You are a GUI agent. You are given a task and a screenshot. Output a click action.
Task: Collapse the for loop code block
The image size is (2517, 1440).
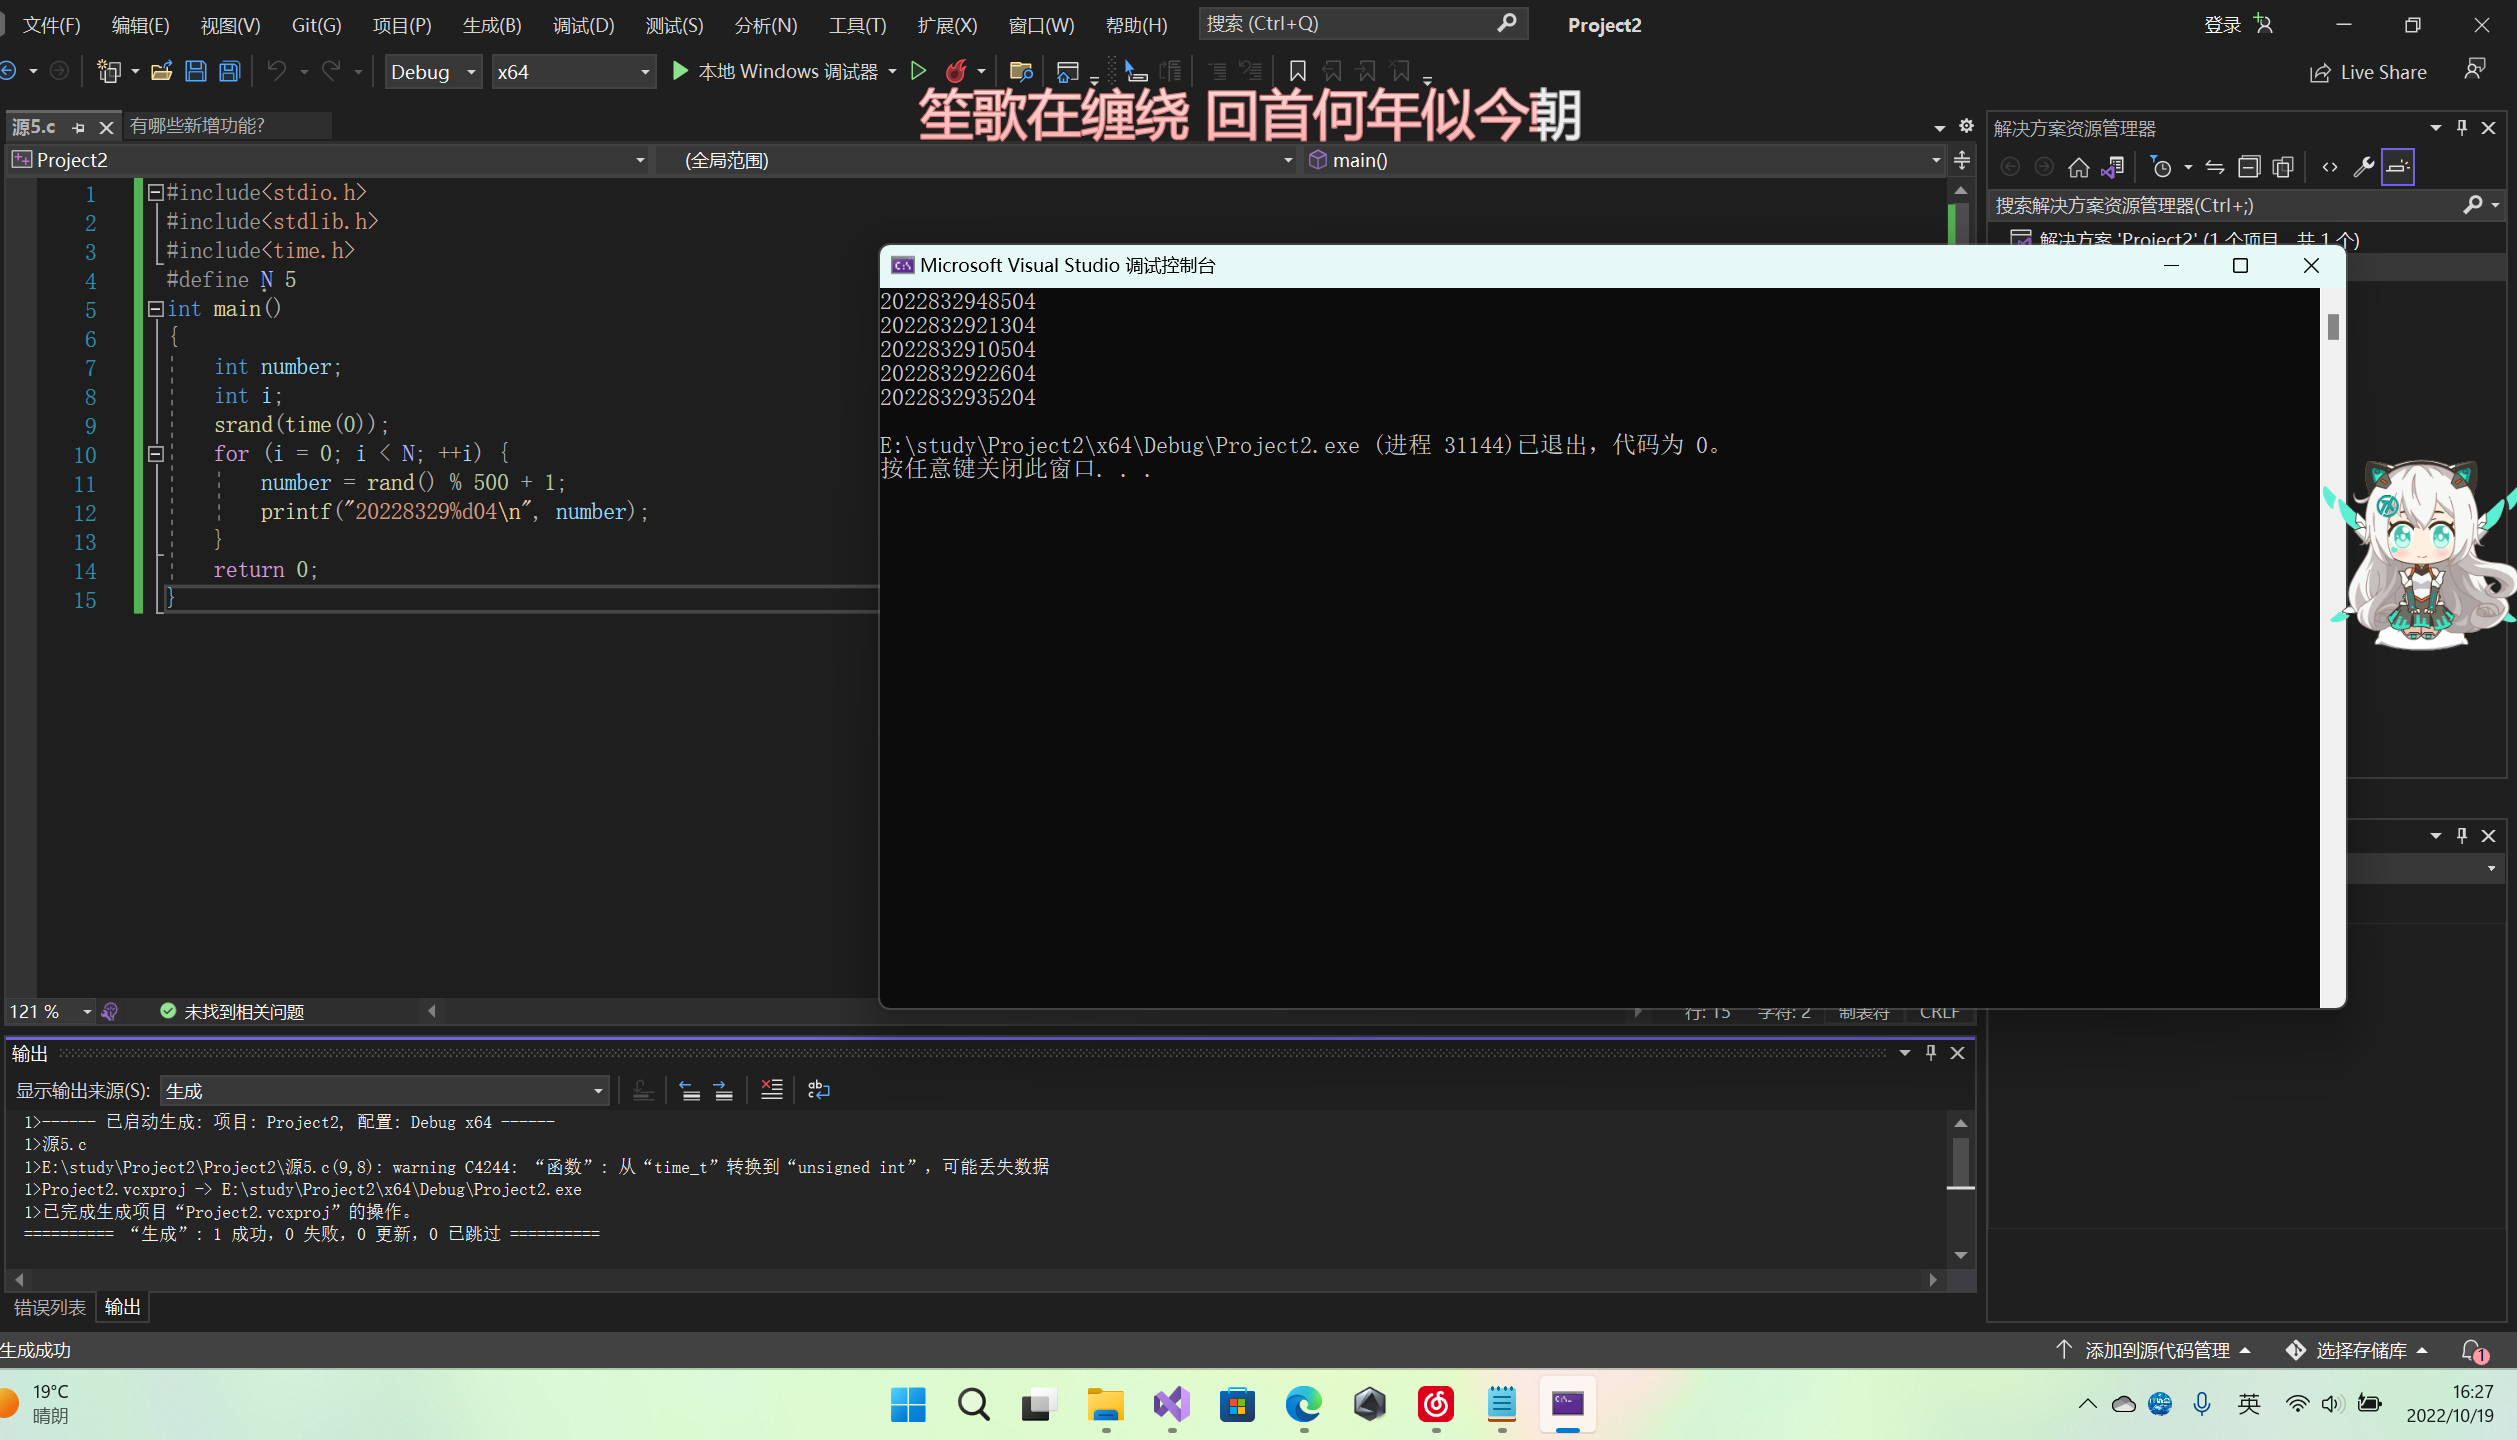pyautogui.click(x=155, y=453)
